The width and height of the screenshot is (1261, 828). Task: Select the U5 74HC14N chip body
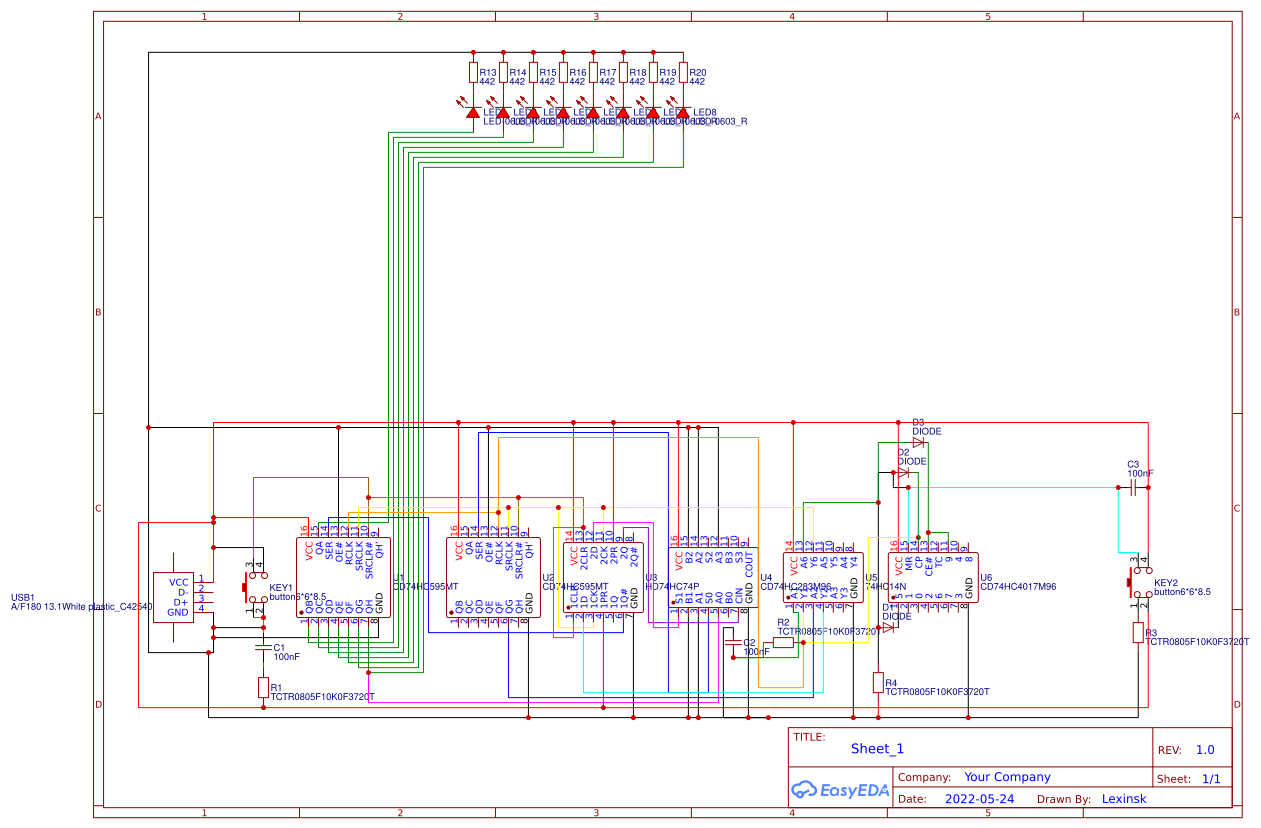coord(823,577)
